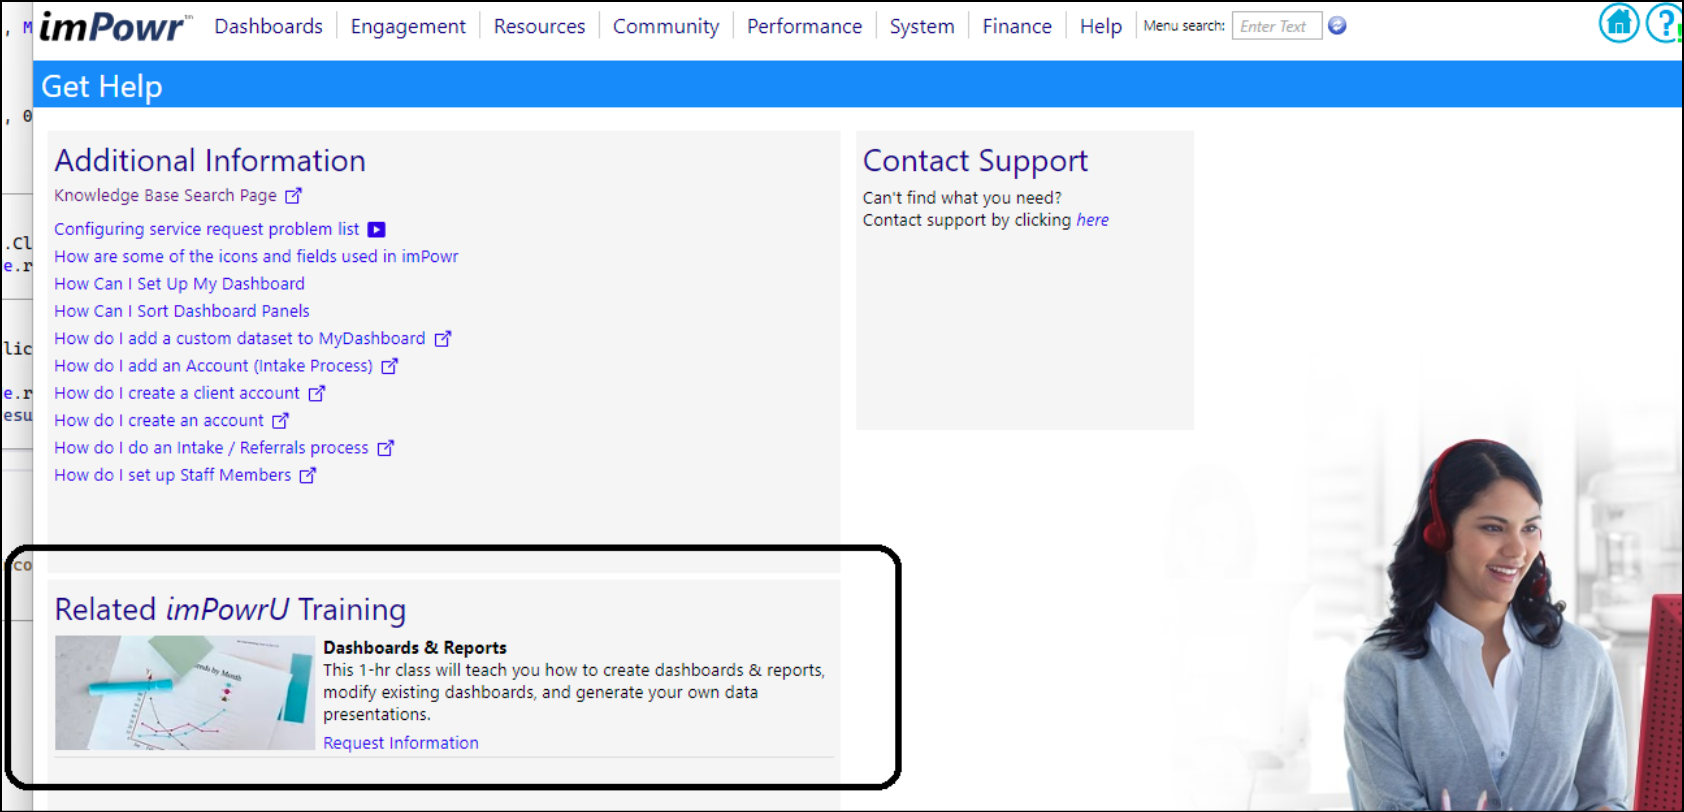Open Configuring service request problem list
This screenshot has height=812, width=1684.
[206, 229]
